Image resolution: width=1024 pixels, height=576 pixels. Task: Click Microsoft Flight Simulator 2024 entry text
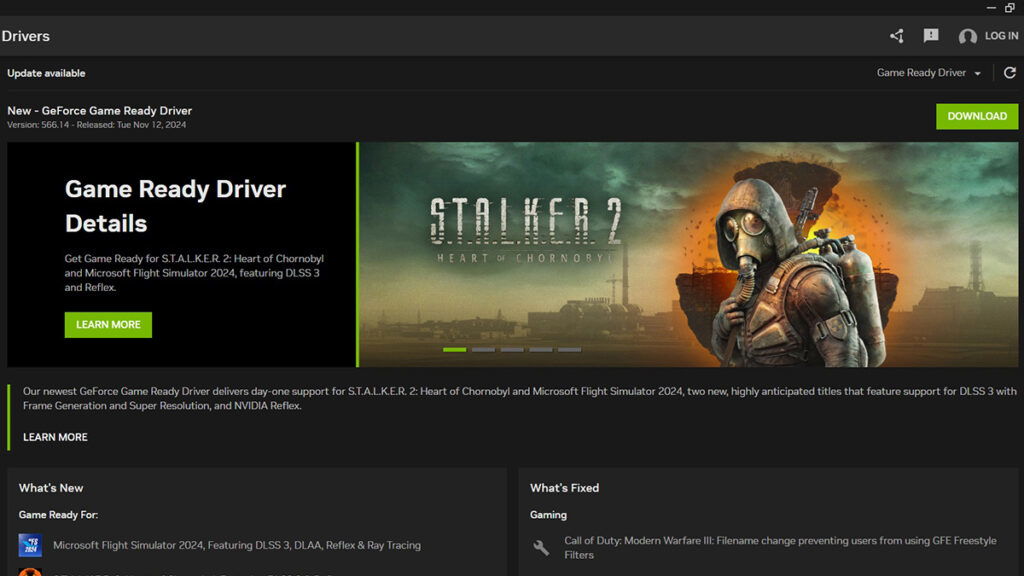pos(236,545)
